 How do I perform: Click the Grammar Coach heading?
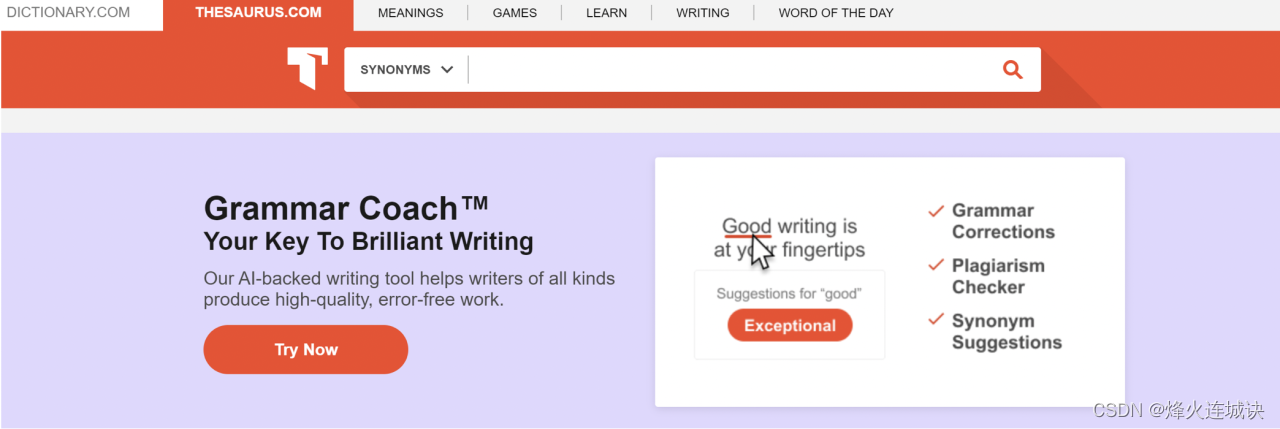[346, 208]
